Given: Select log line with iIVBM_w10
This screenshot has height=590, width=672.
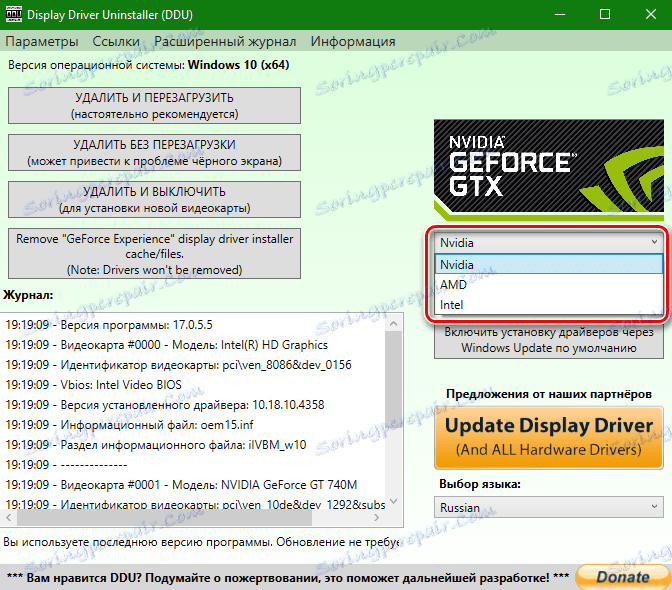Looking at the screenshot, I should pyautogui.click(x=156, y=445).
